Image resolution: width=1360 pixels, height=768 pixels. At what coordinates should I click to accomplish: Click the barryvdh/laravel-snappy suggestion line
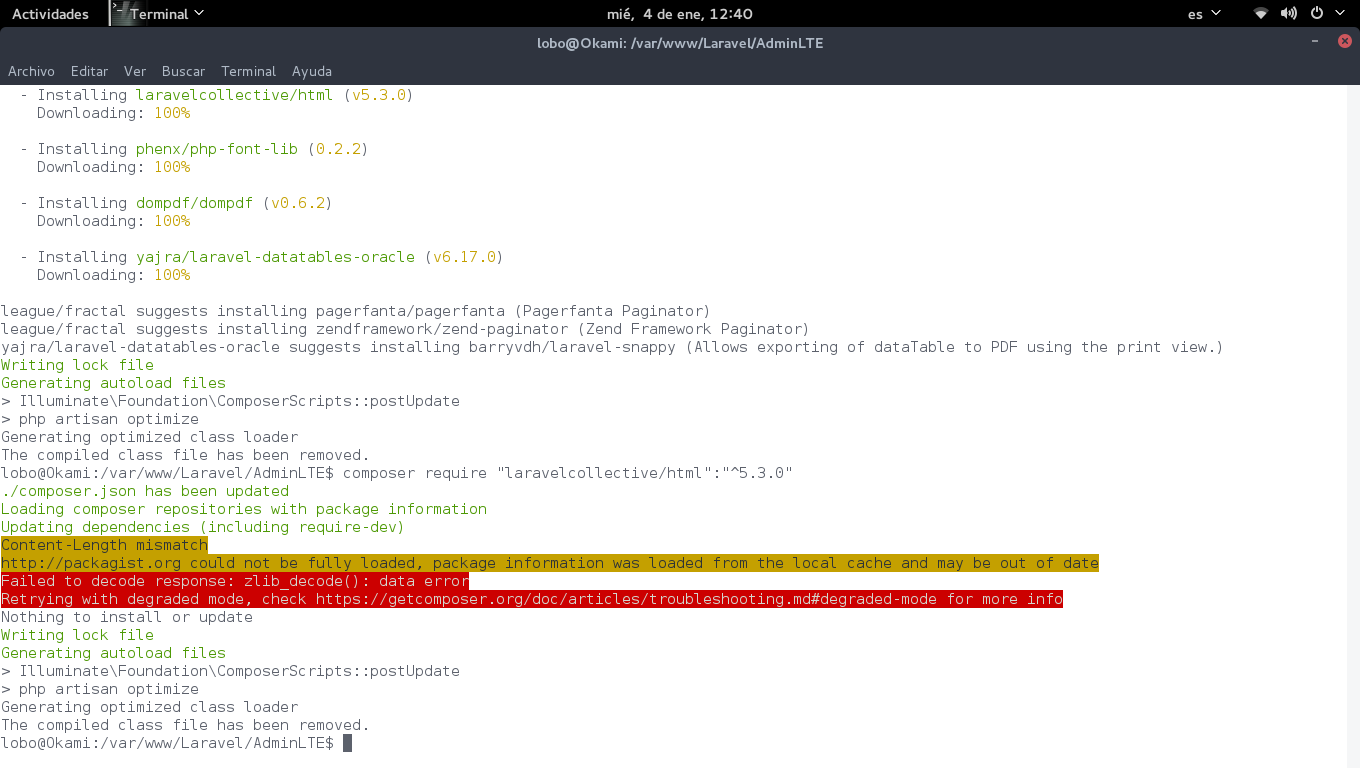point(612,347)
